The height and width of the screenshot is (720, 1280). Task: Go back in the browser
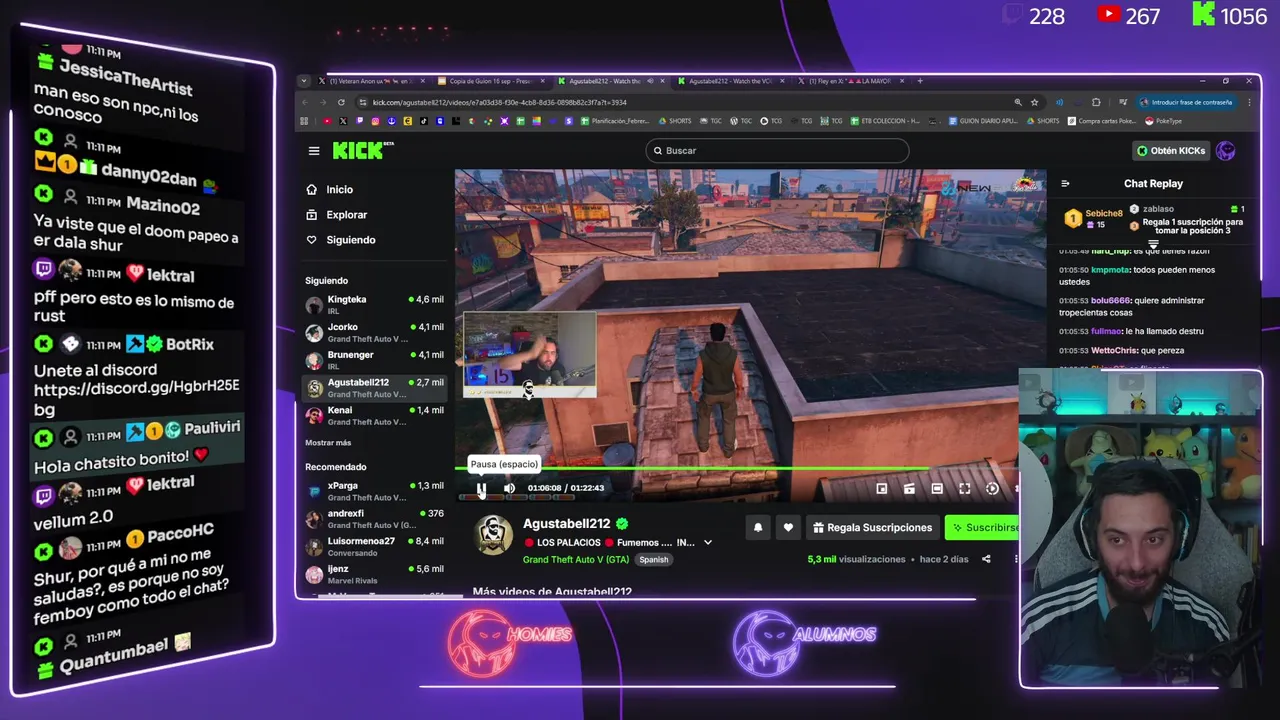click(306, 102)
